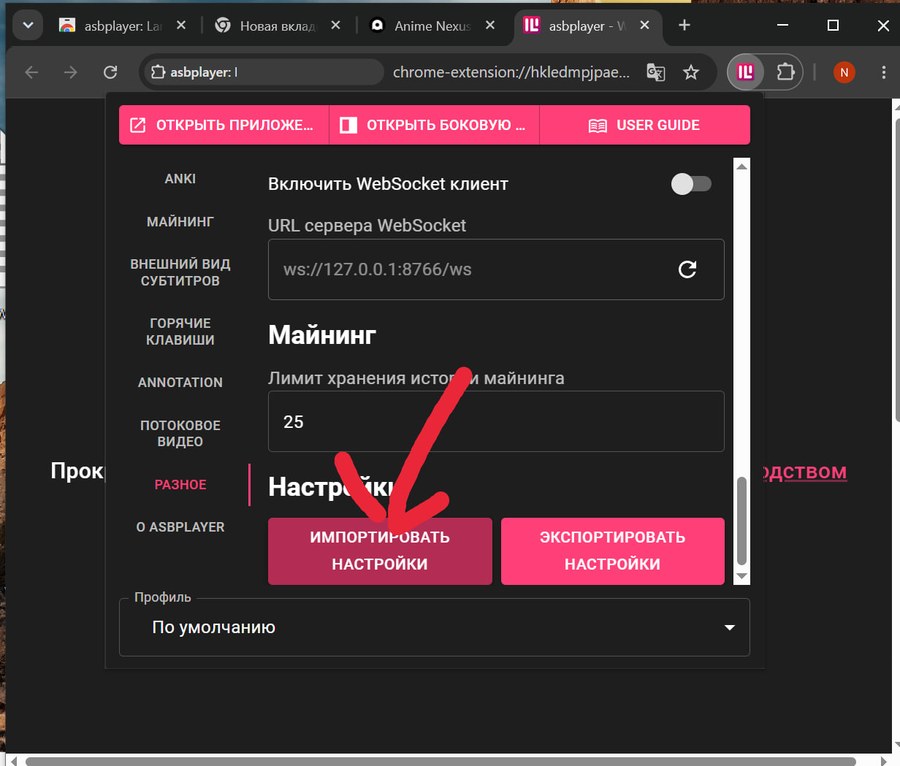Image resolution: width=900 pixels, height=766 pixels.
Task: Click the settings panel vertical scrollbar thumb
Action: click(742, 520)
